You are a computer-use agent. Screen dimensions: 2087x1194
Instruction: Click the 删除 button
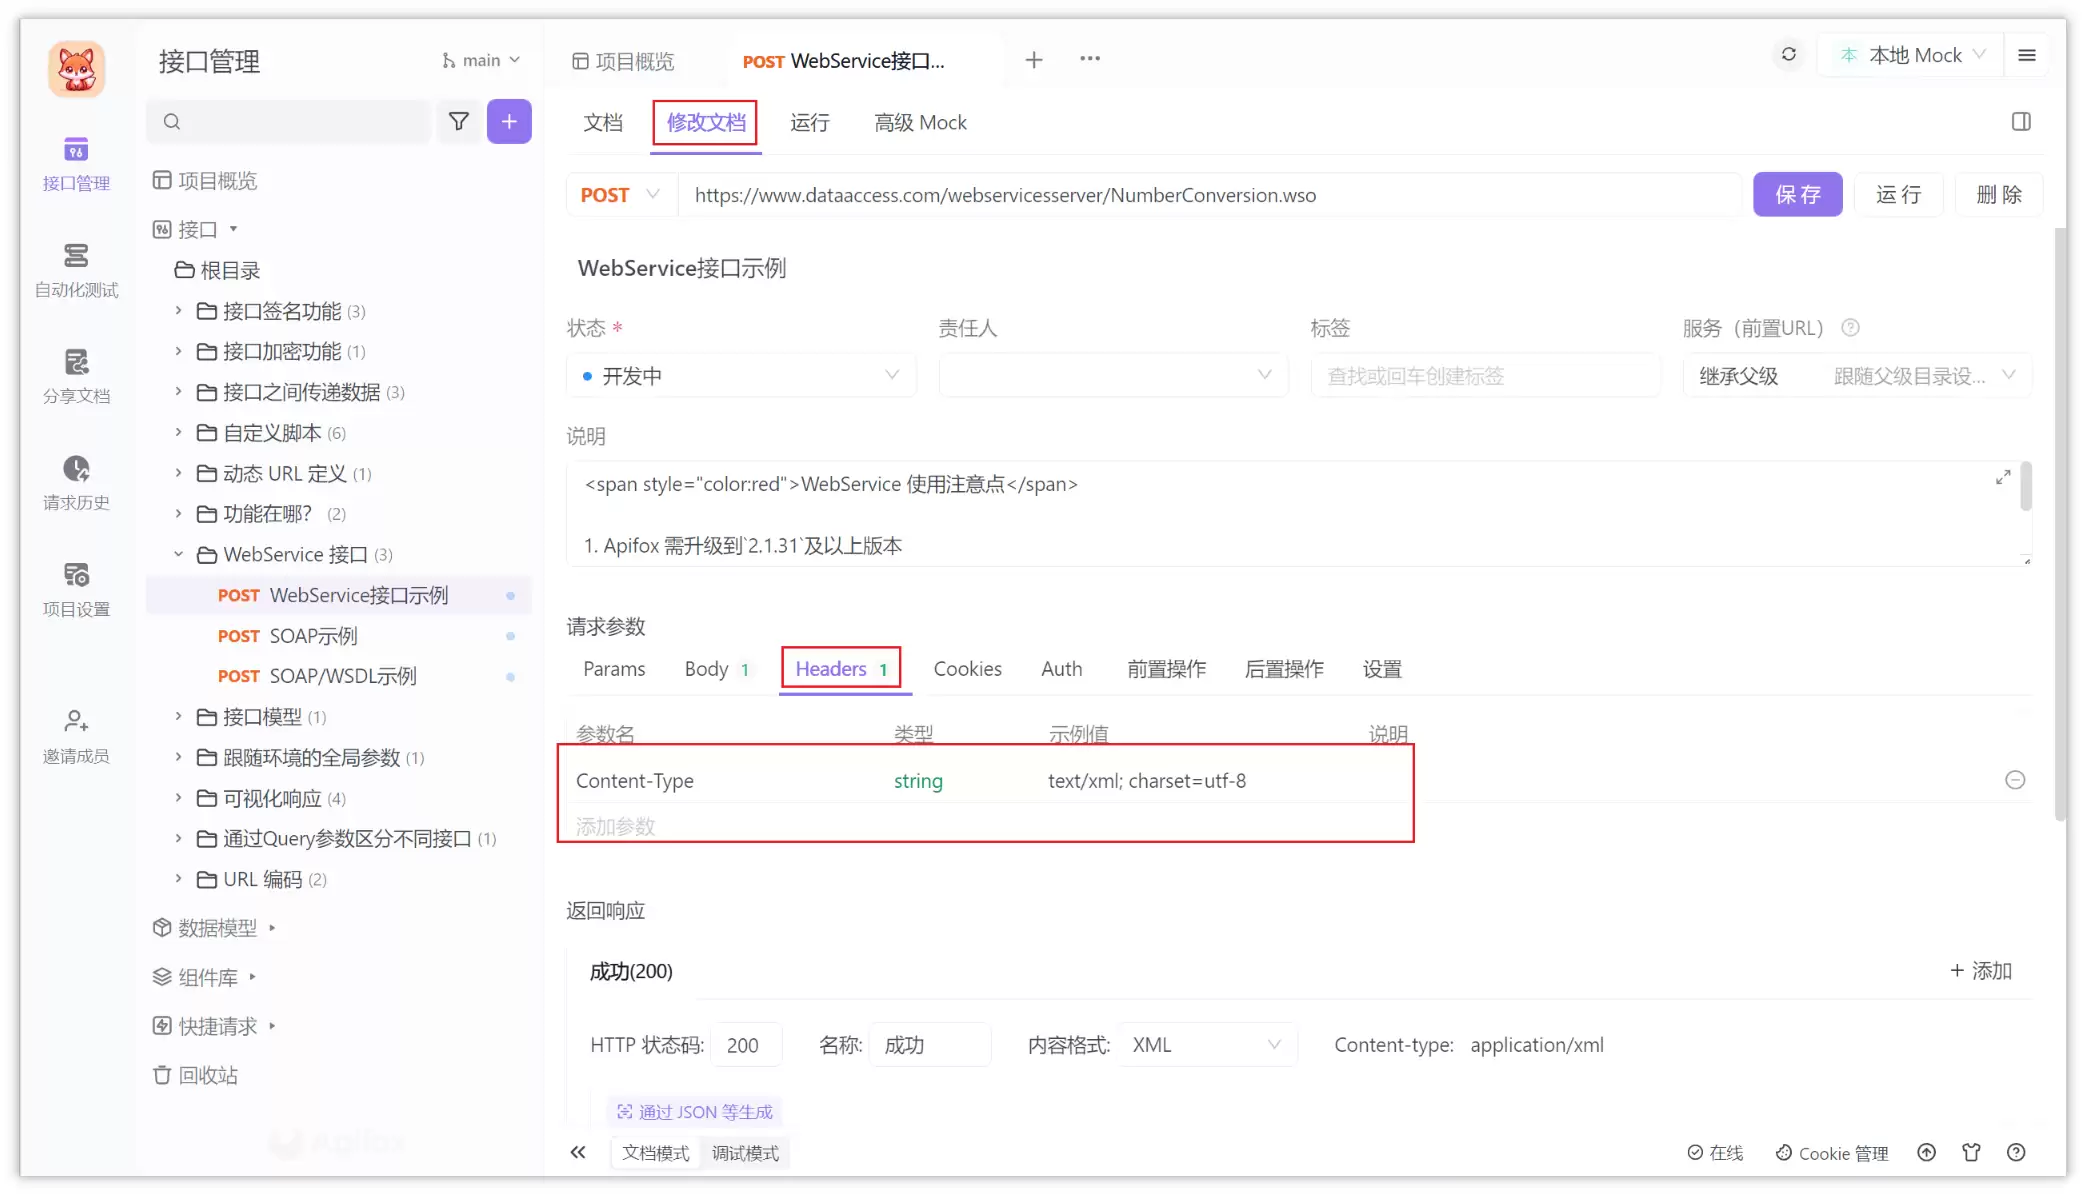(x=1998, y=195)
